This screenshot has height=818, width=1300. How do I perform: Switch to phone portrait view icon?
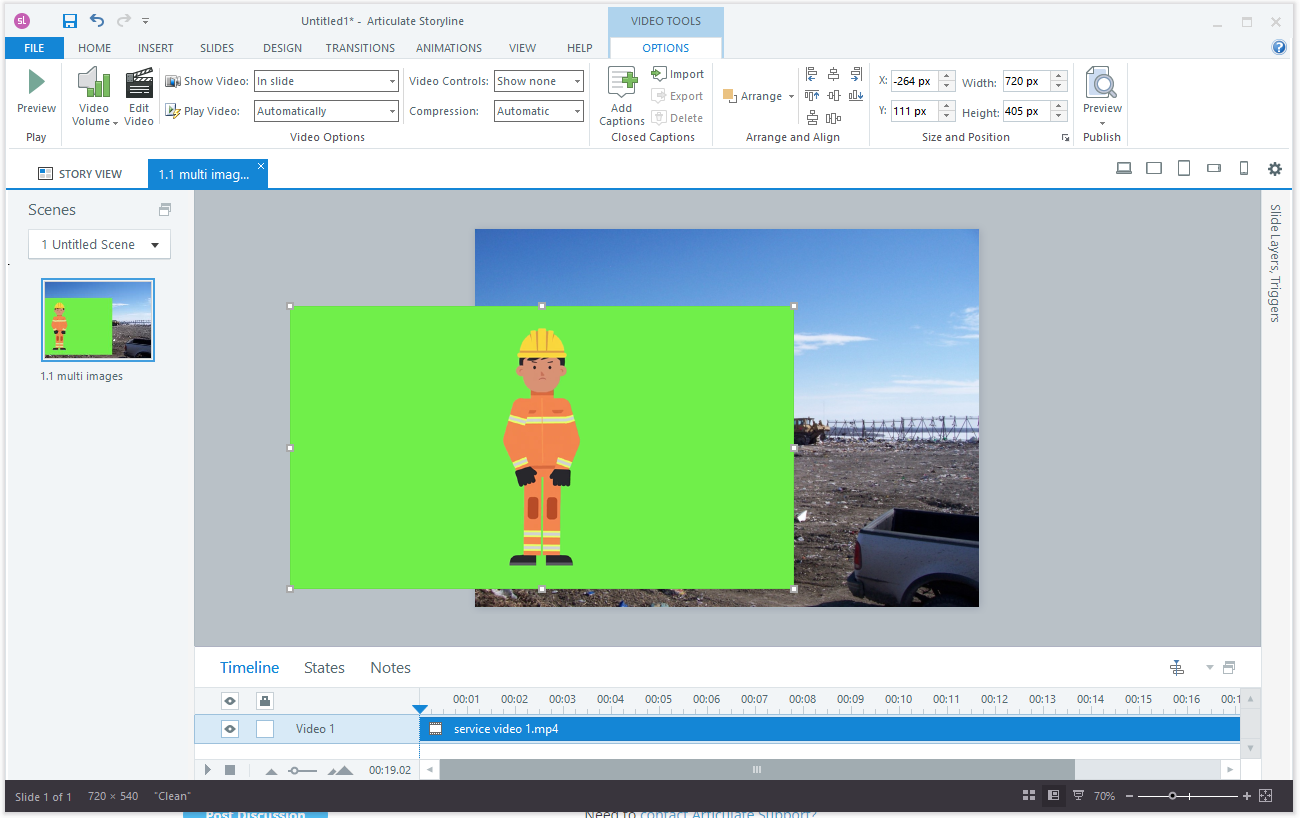click(1244, 169)
